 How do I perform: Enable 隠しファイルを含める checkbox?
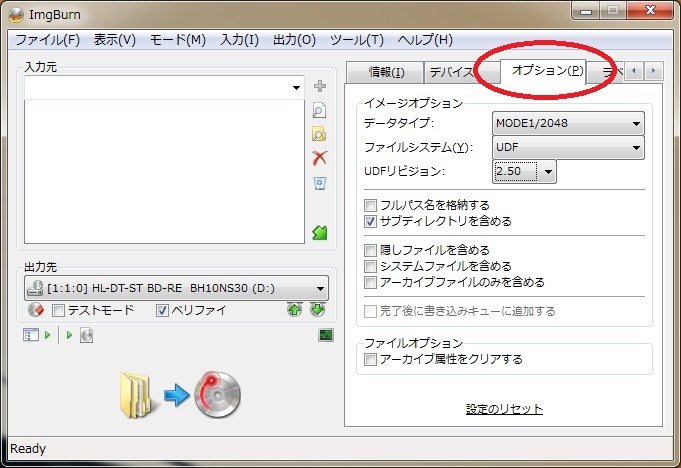pyautogui.click(x=370, y=250)
